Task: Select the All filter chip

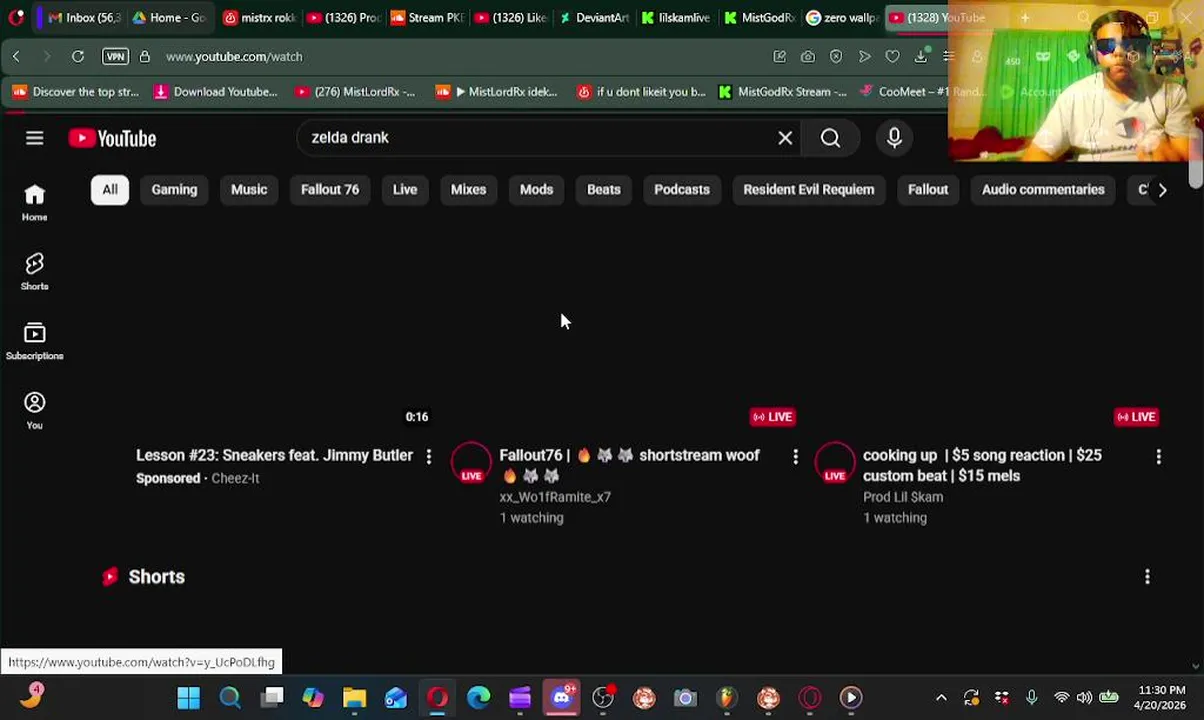Action: click(x=110, y=190)
